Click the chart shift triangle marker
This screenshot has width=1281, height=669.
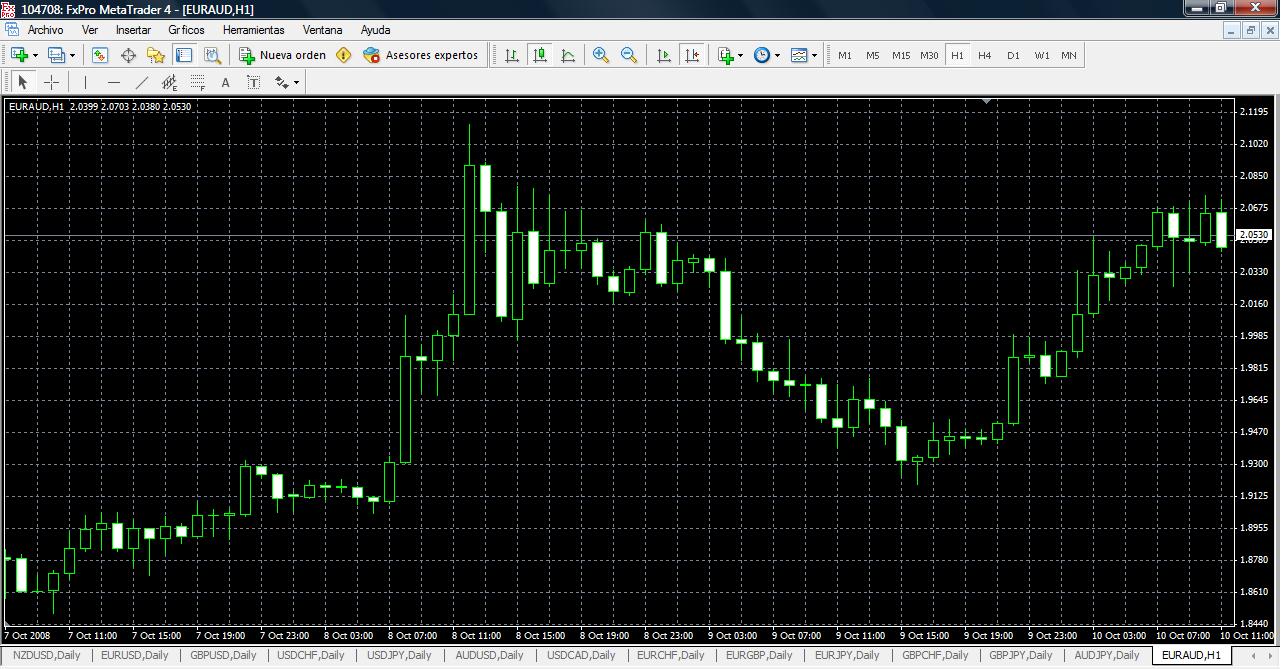(987, 101)
